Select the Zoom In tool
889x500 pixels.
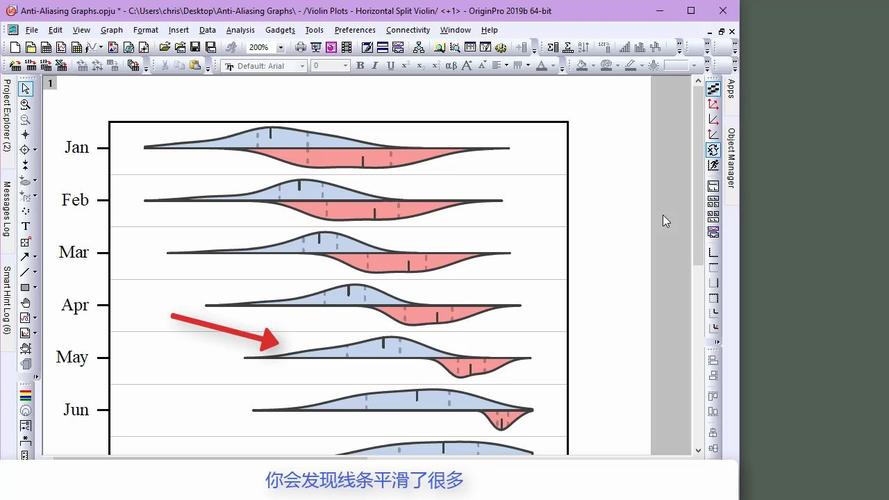(25, 104)
